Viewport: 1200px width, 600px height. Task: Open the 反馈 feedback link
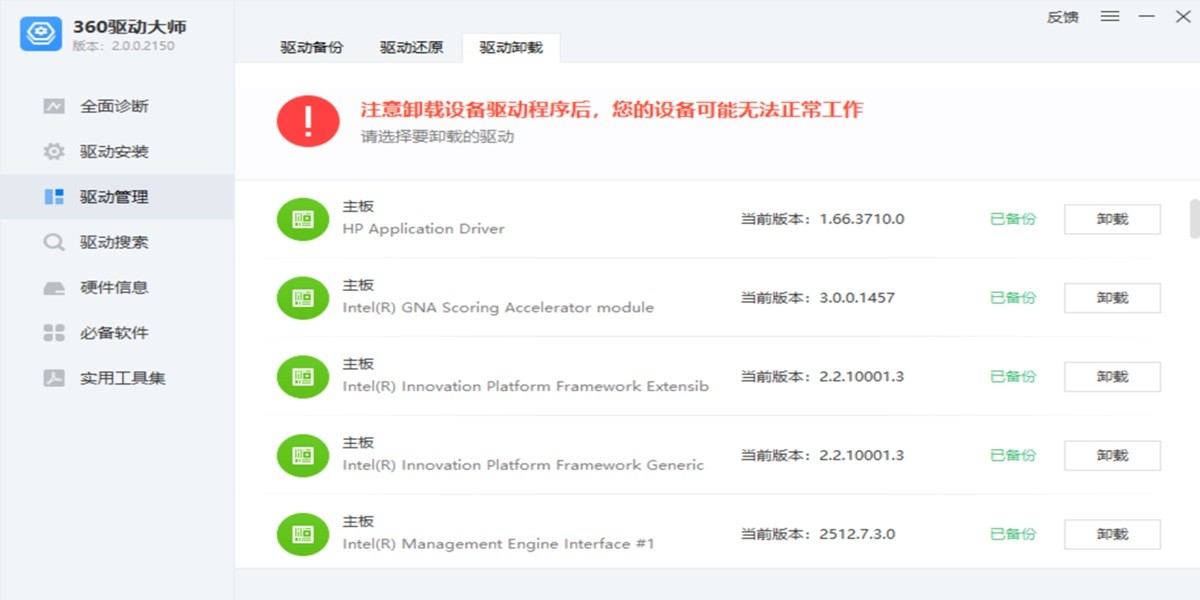(1062, 17)
